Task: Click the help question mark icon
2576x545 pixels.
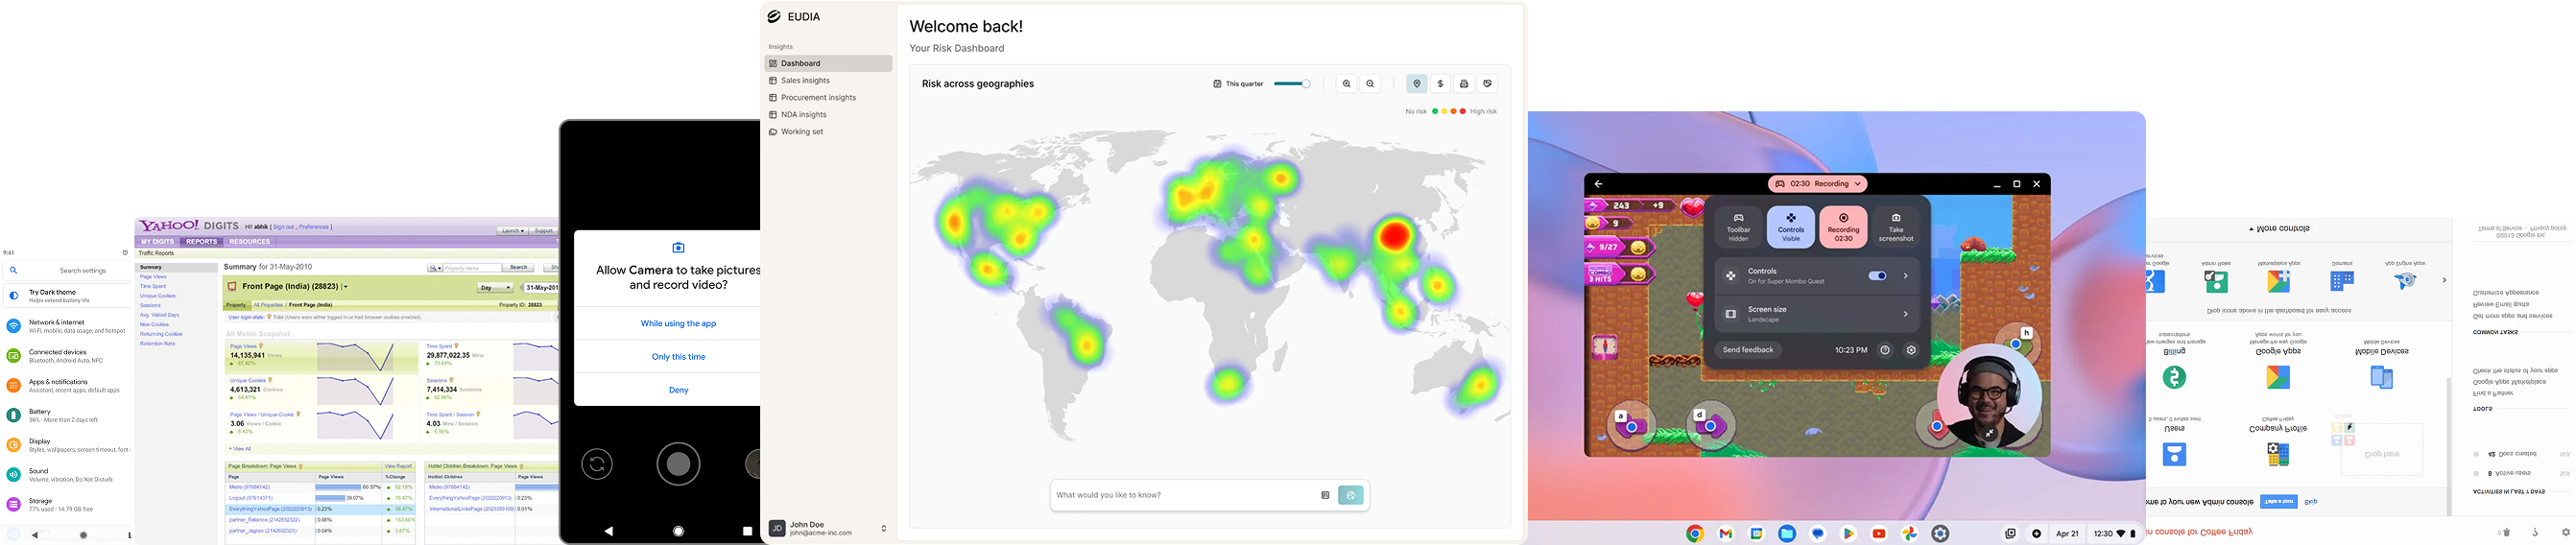Action: tap(1885, 350)
